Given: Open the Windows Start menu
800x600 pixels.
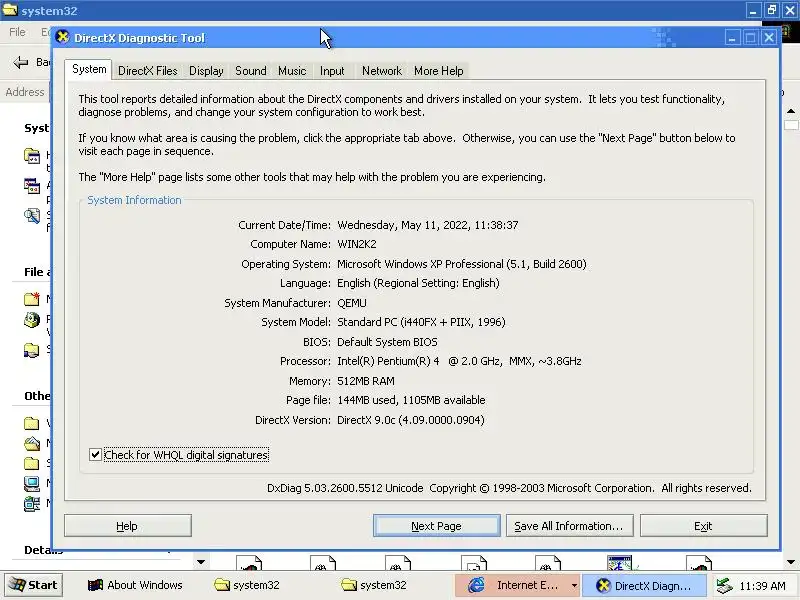Looking at the screenshot, I should click(x=34, y=585).
